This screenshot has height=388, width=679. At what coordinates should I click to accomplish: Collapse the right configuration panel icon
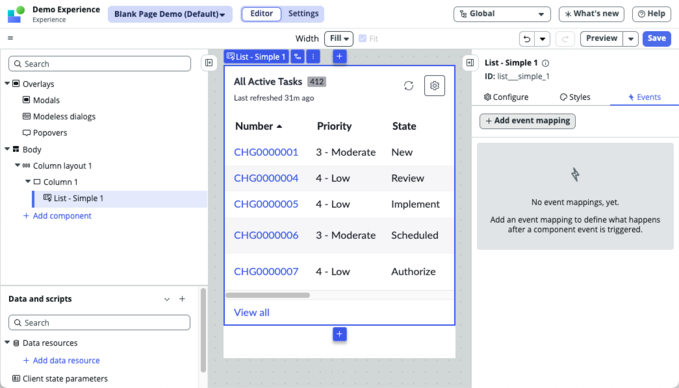[470, 63]
